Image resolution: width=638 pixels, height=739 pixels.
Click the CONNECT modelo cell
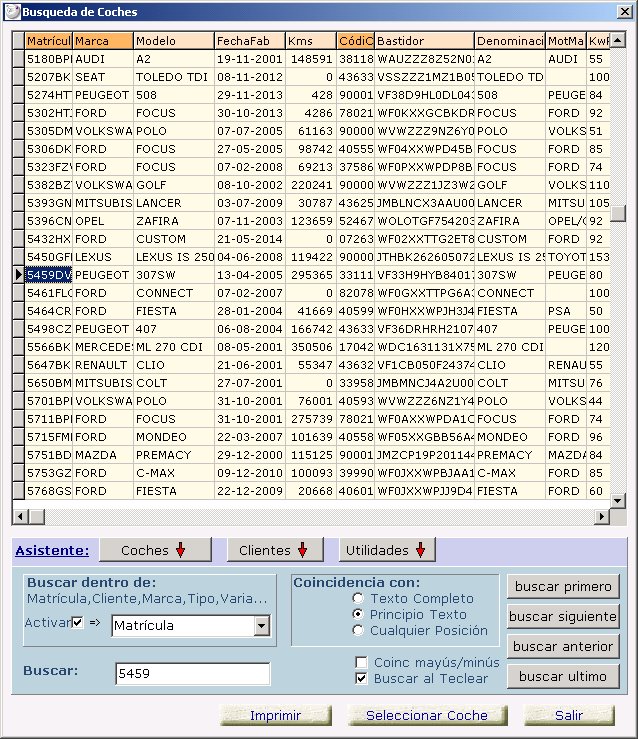174,293
